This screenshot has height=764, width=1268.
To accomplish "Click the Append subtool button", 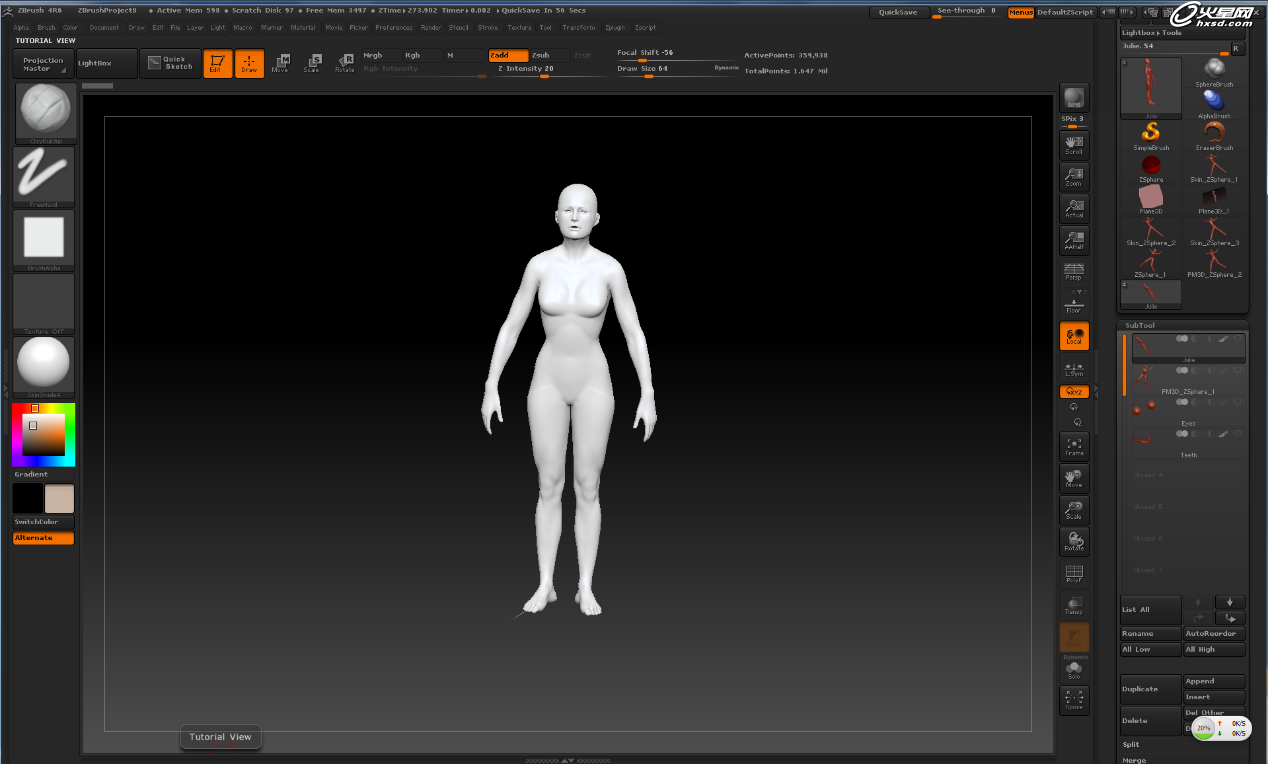I will [x=1215, y=681].
